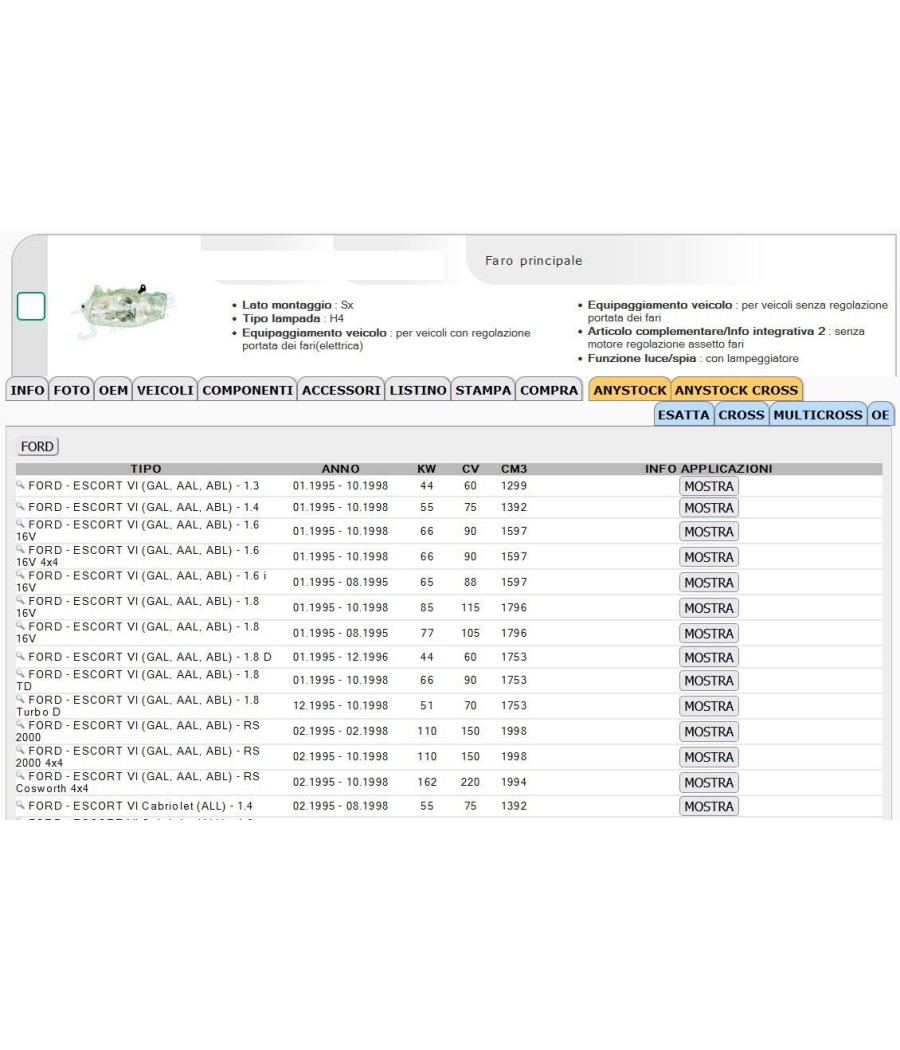Click MOSTRA for Escort 1.6 i 16V
The height and width of the screenshot is (1050, 900).
click(x=708, y=583)
